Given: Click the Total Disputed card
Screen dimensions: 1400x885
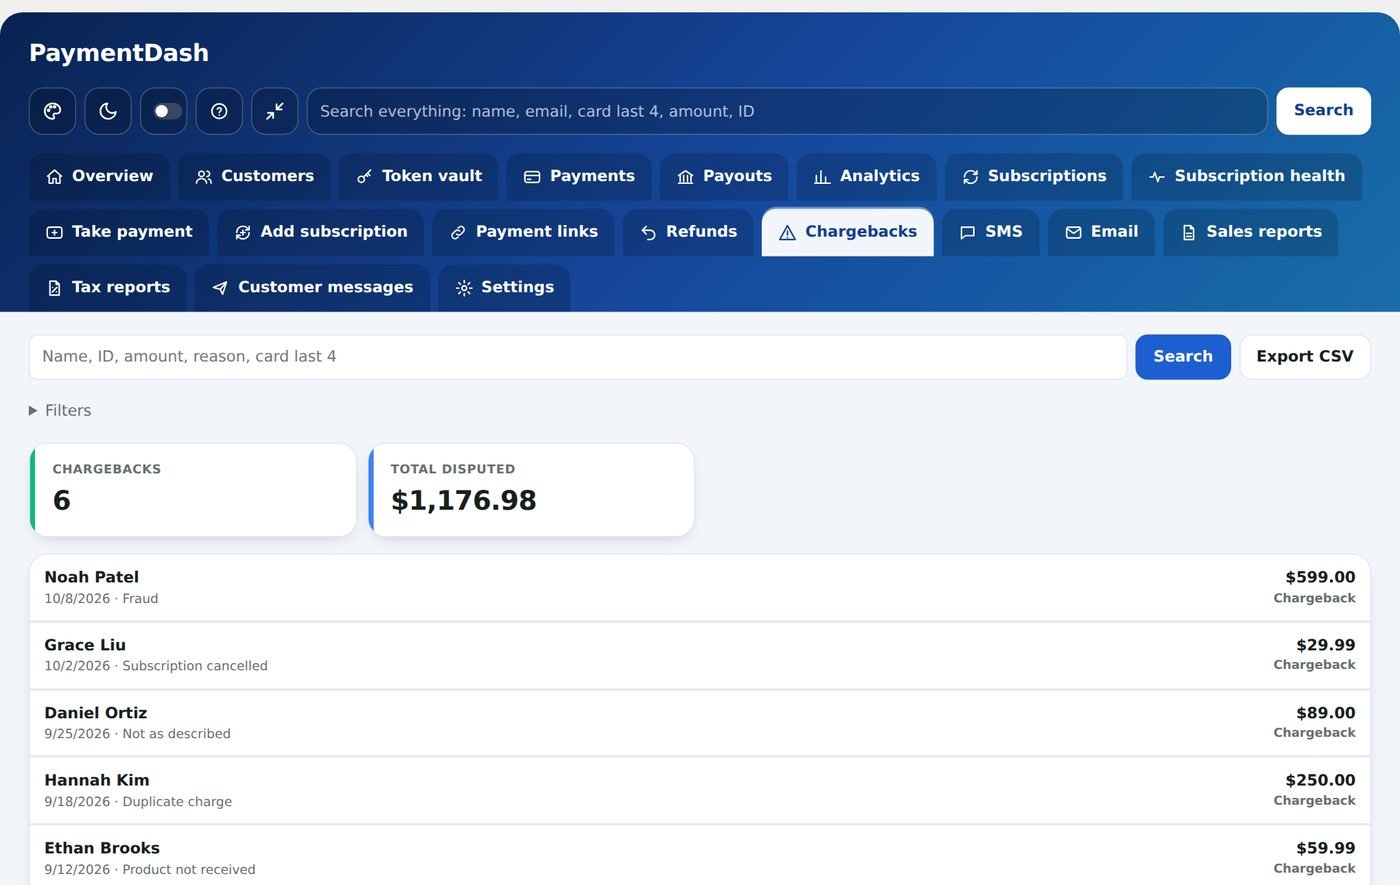Looking at the screenshot, I should pos(531,490).
